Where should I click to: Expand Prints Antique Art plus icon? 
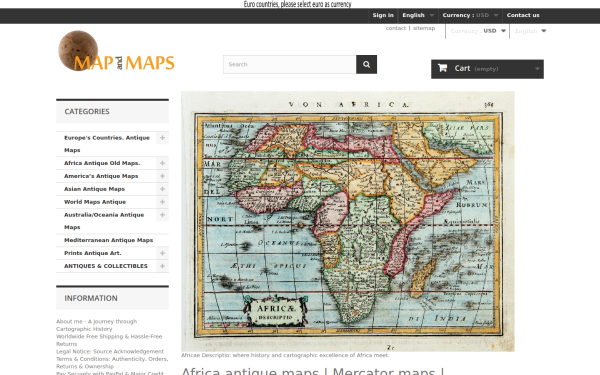point(162,253)
